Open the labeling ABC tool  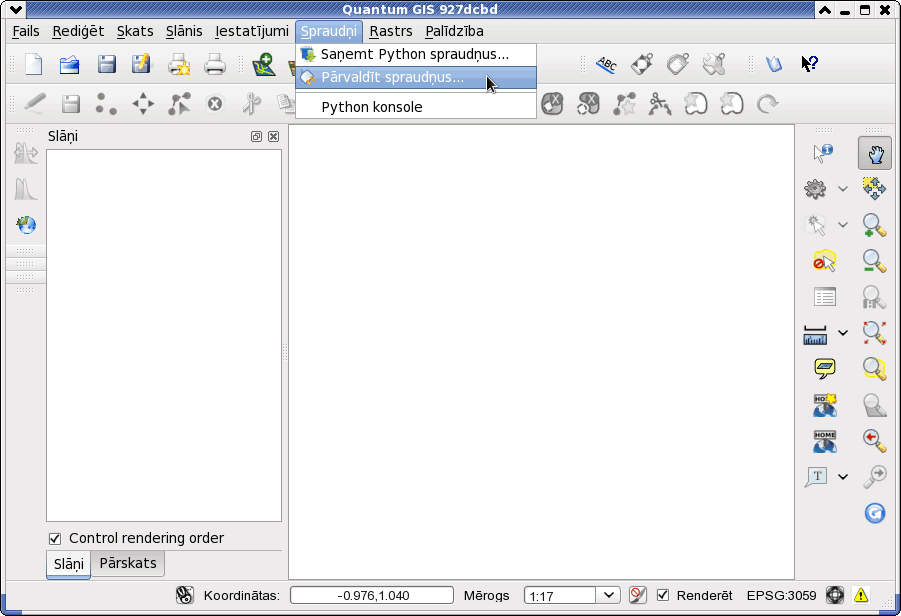click(x=607, y=64)
